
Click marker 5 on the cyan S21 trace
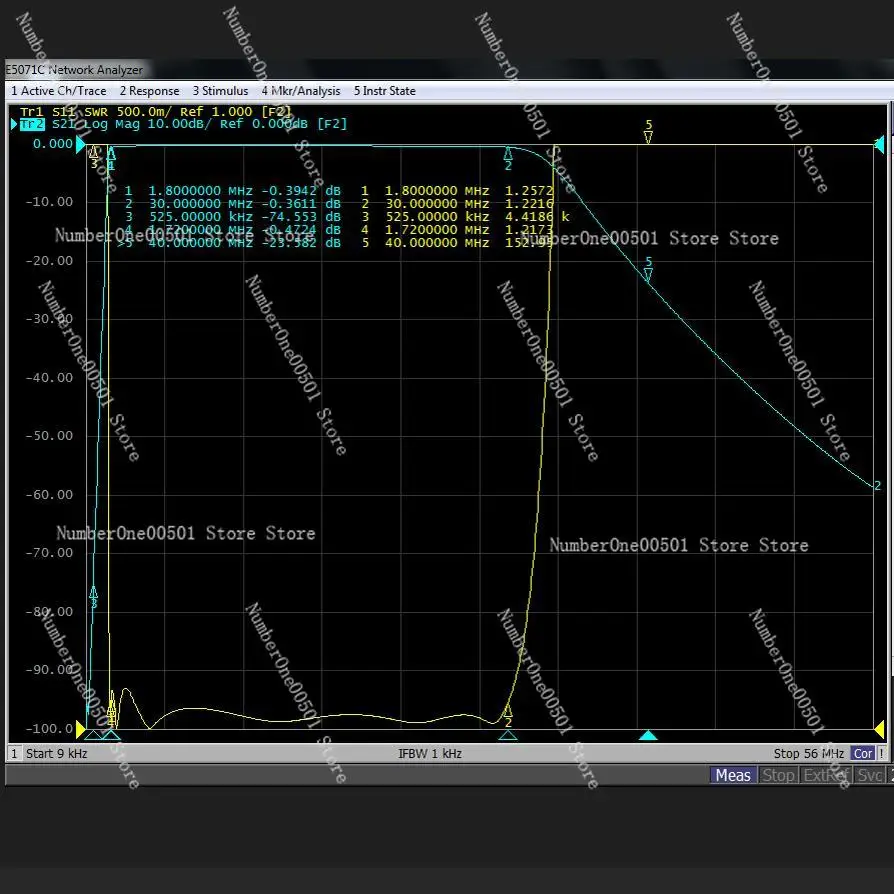point(648,269)
